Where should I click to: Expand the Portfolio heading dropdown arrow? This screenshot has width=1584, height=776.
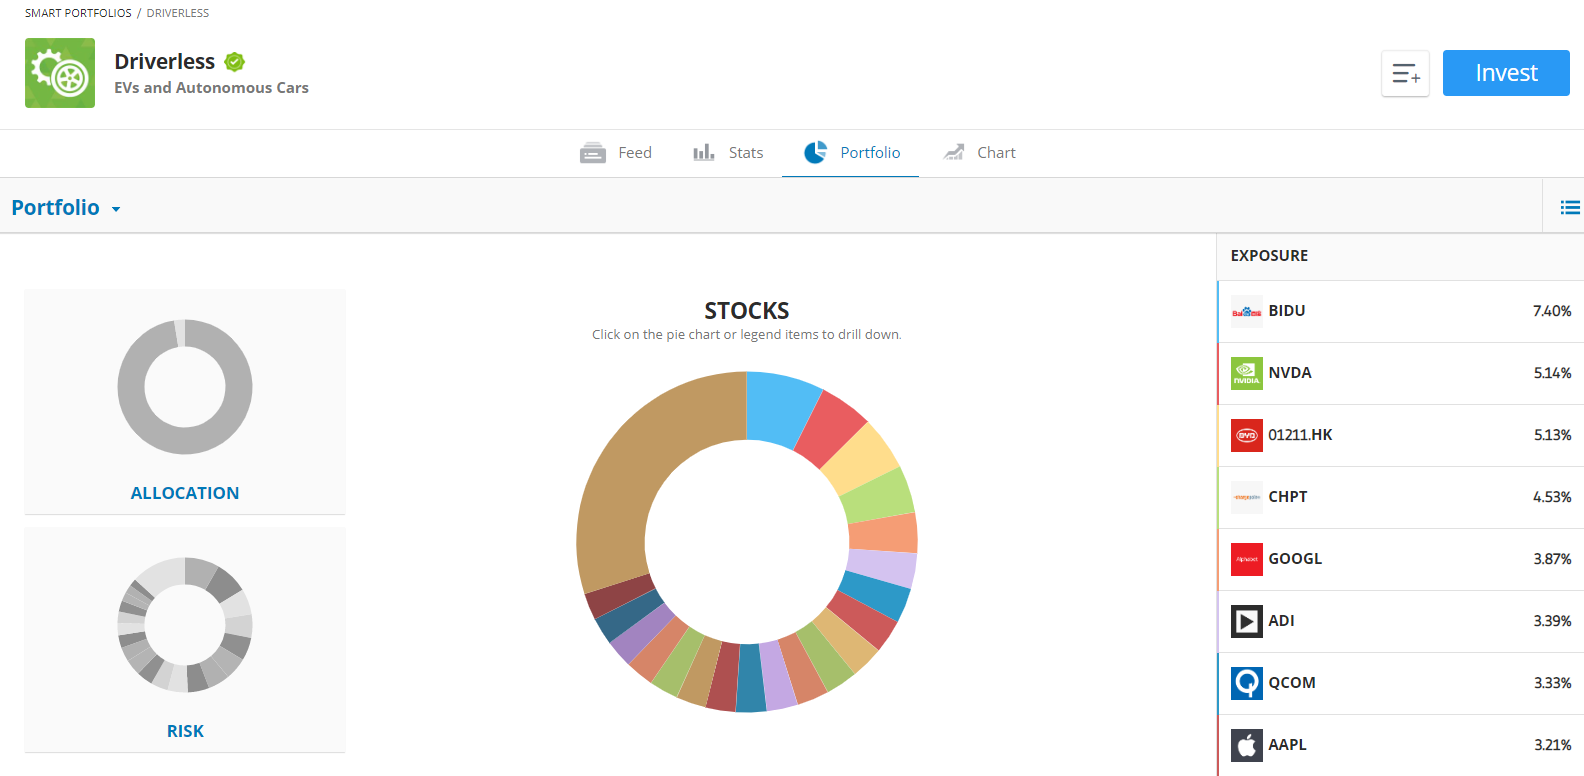click(116, 209)
